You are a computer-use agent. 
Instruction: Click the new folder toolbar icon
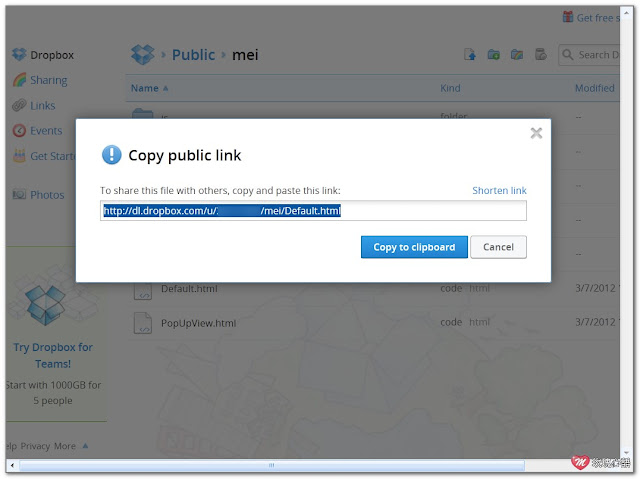click(x=493, y=54)
